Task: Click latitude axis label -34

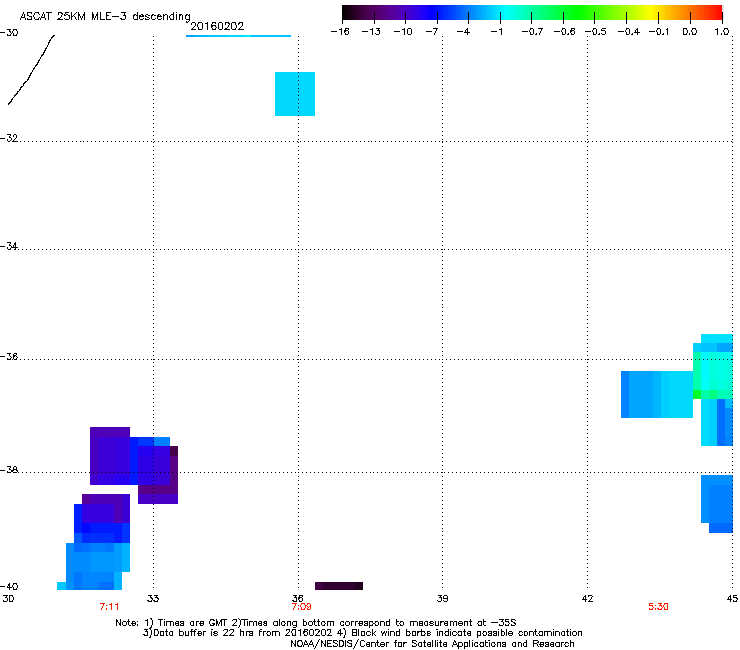Action: point(9,246)
